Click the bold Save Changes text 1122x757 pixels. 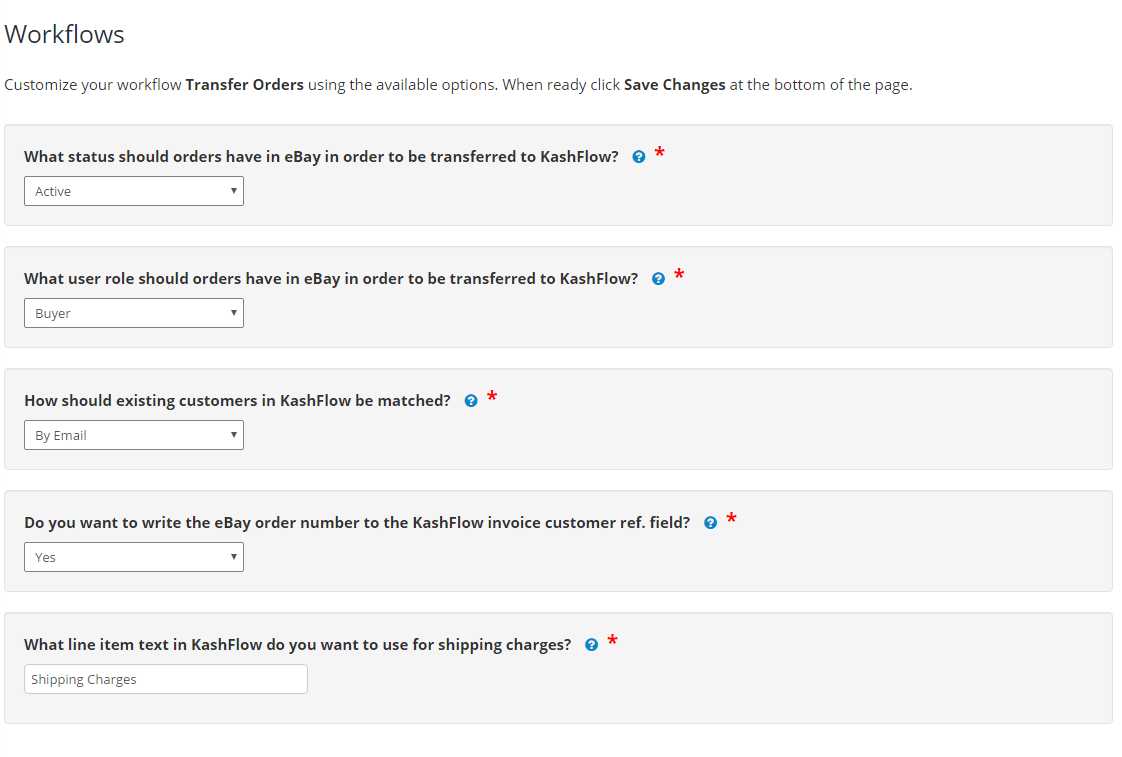674,85
